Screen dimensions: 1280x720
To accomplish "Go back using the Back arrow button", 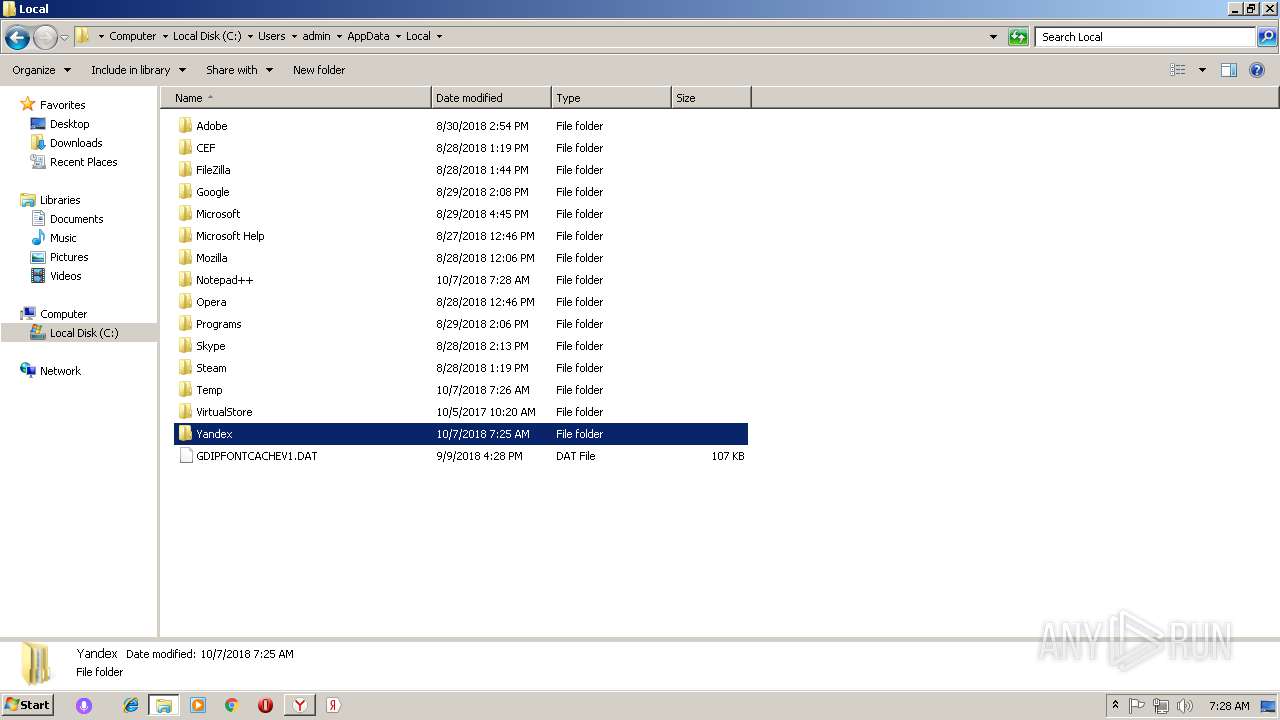I will [17, 38].
